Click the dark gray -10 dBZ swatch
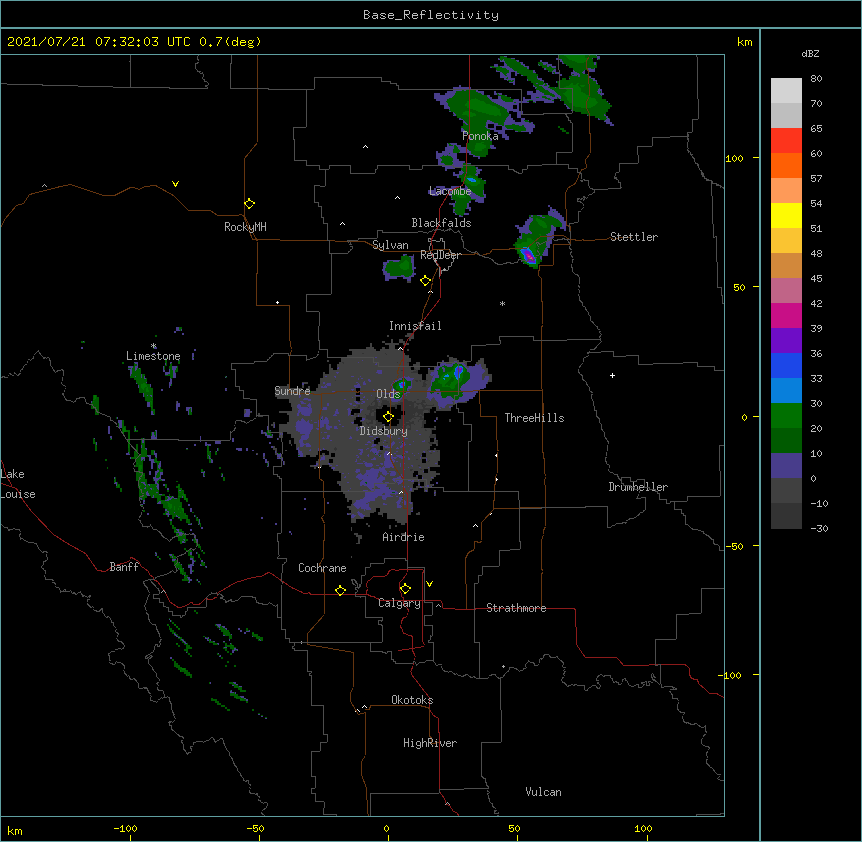Image resolution: width=862 pixels, height=842 pixels. click(786, 516)
